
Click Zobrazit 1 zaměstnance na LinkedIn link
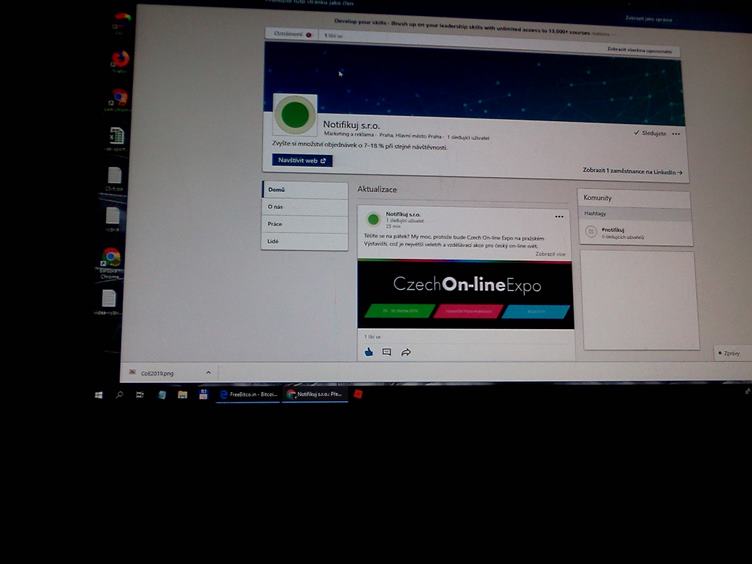pos(632,171)
